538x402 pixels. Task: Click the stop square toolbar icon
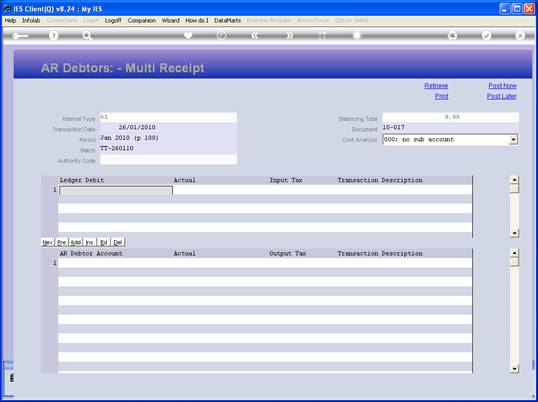click(x=356, y=35)
